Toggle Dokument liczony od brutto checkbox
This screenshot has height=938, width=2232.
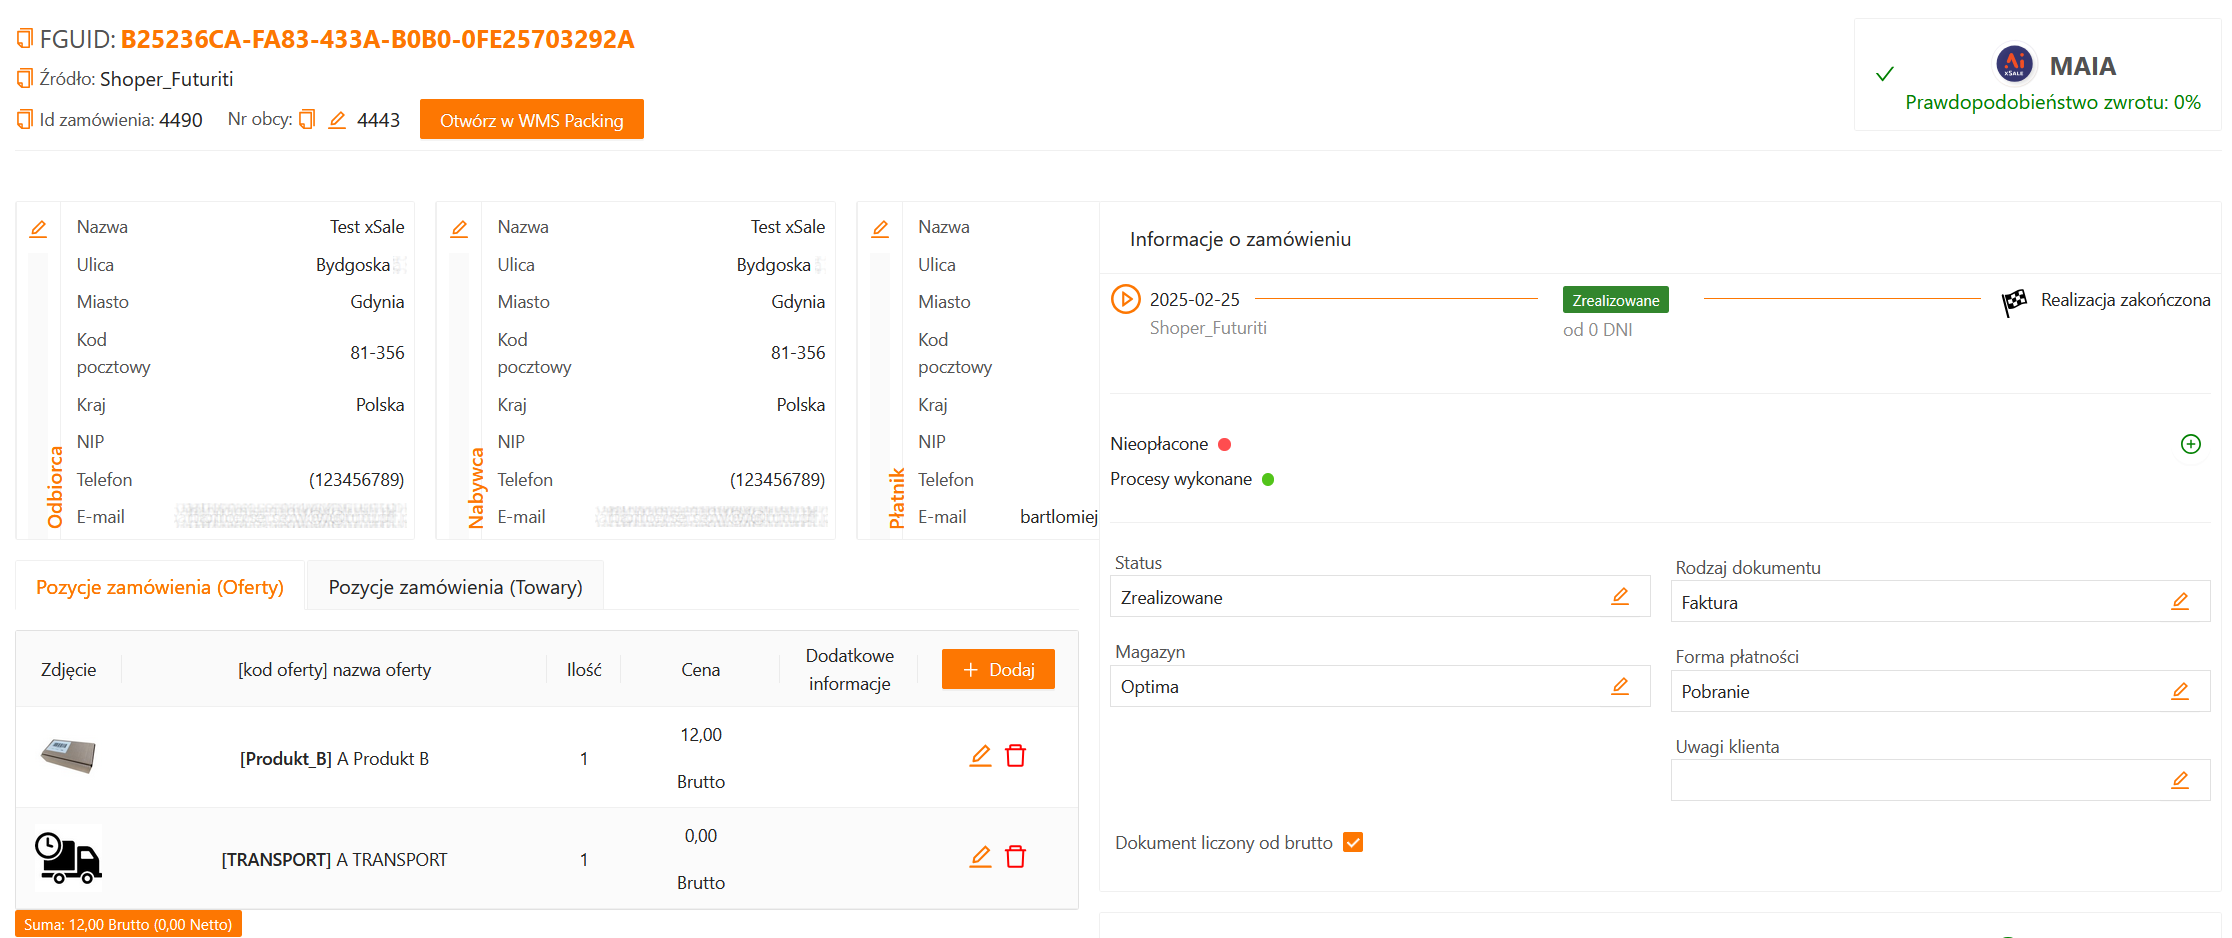(x=1353, y=842)
